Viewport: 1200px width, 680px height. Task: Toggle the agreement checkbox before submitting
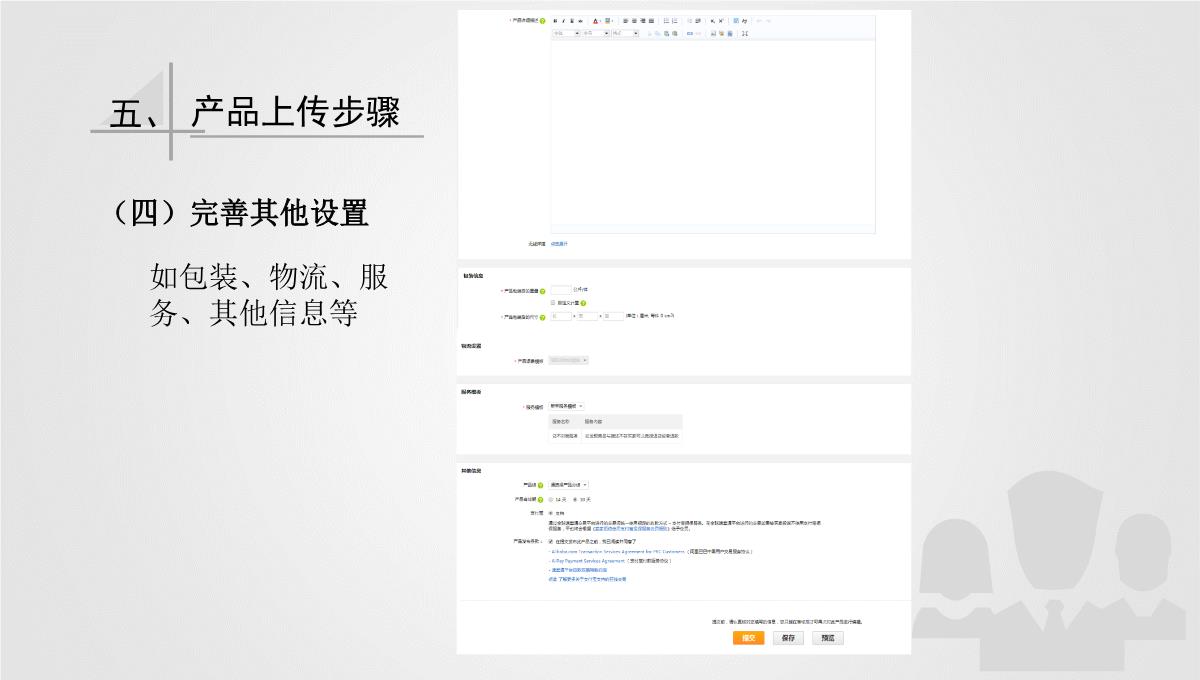click(x=551, y=541)
